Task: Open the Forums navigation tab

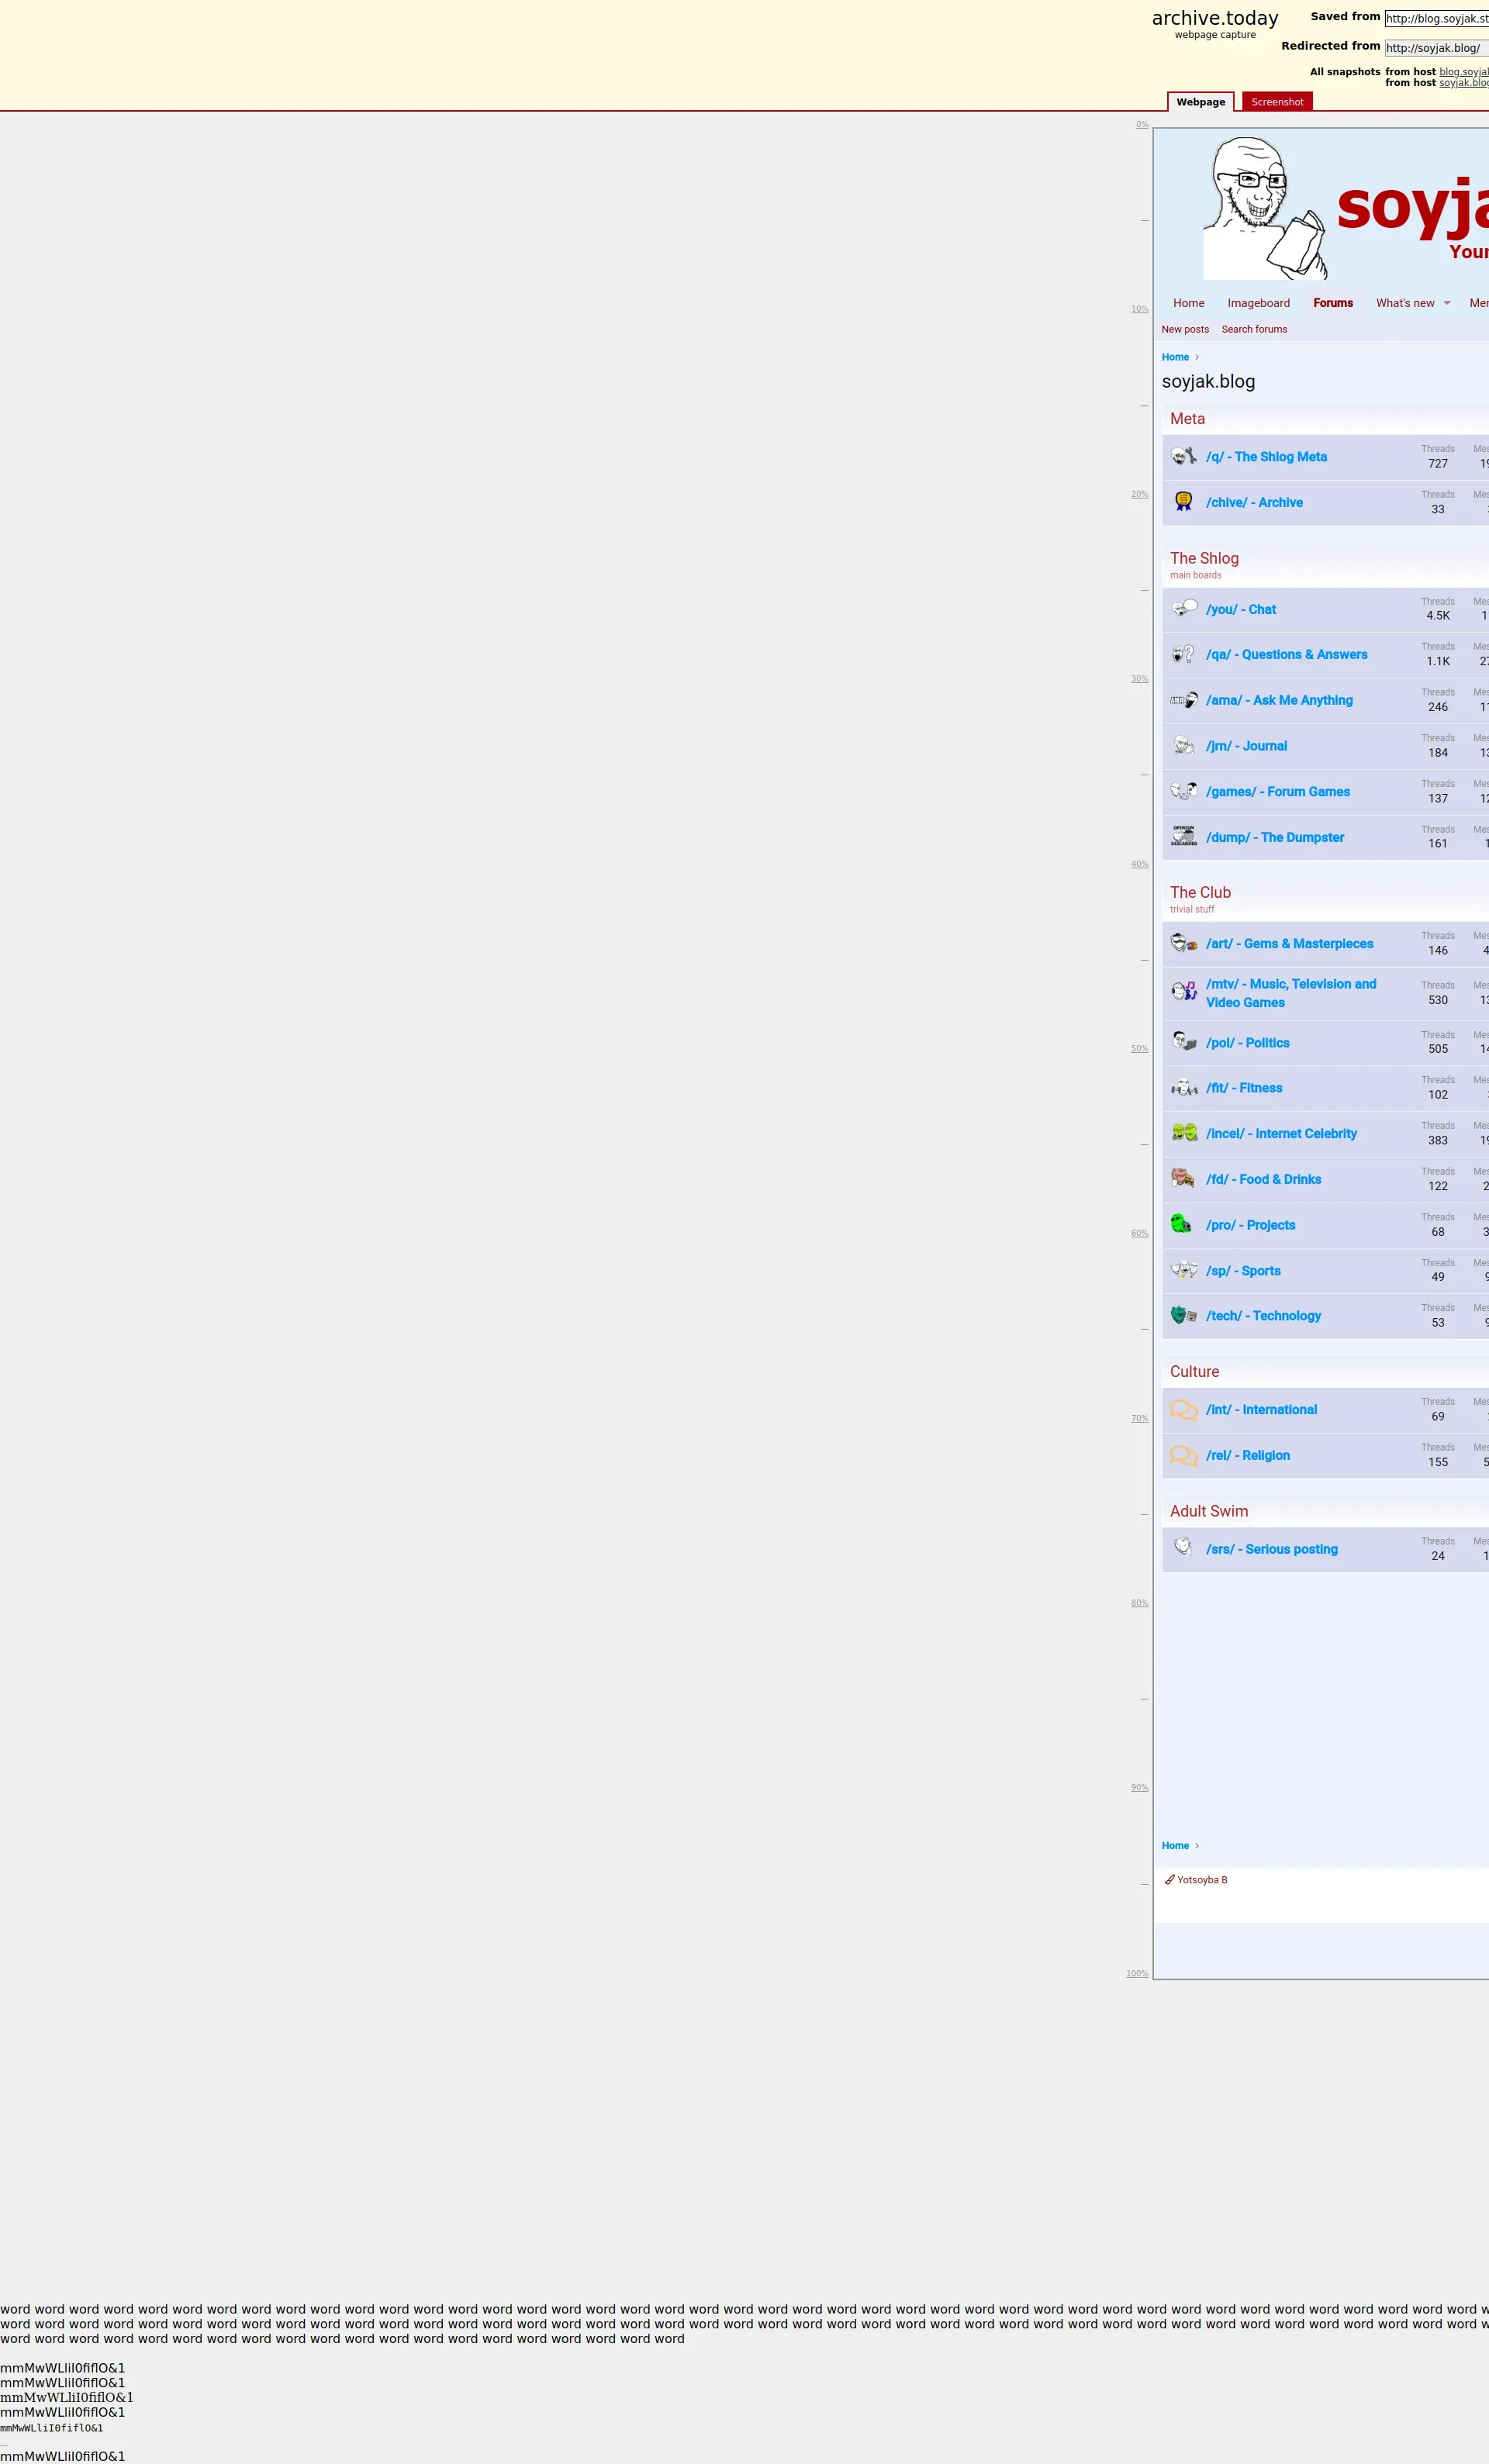Action: click(1333, 303)
